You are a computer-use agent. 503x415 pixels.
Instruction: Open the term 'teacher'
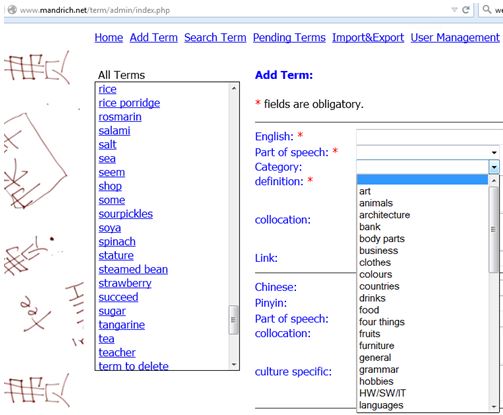pyautogui.click(x=117, y=353)
